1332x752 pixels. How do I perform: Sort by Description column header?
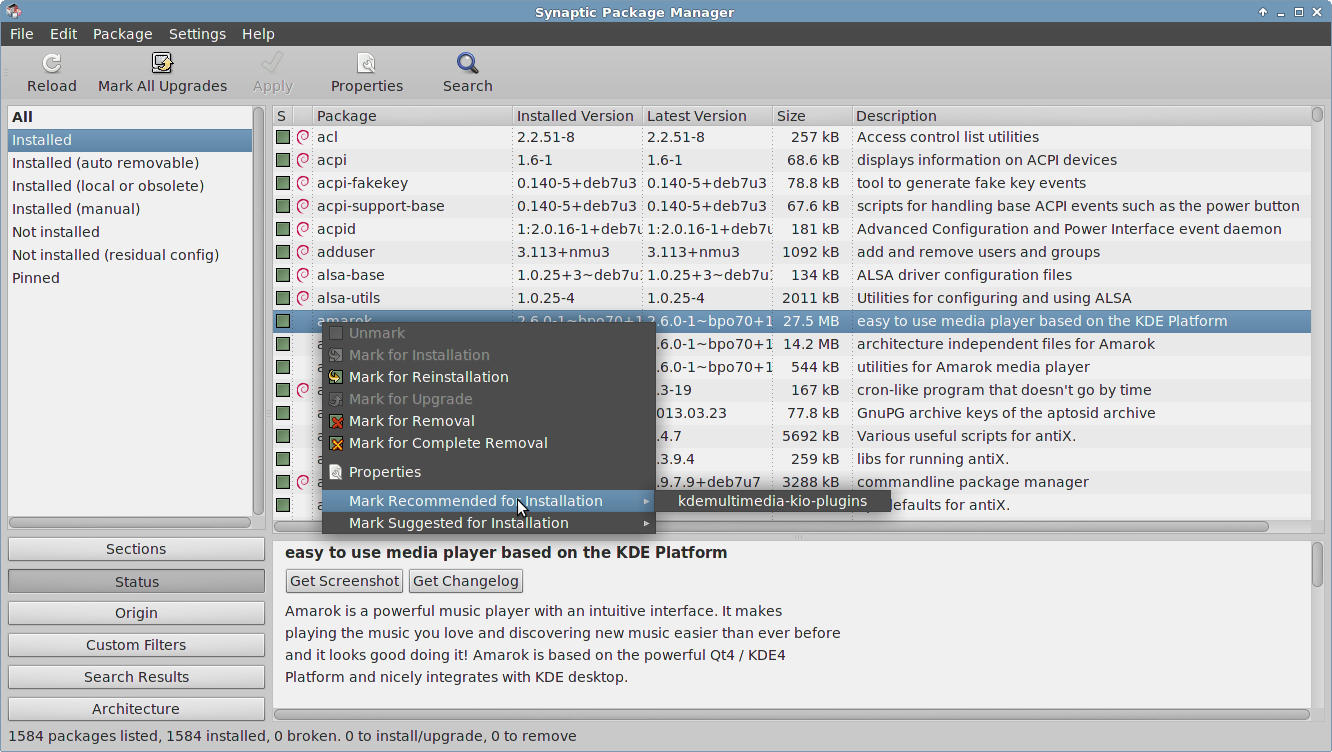(1081, 116)
